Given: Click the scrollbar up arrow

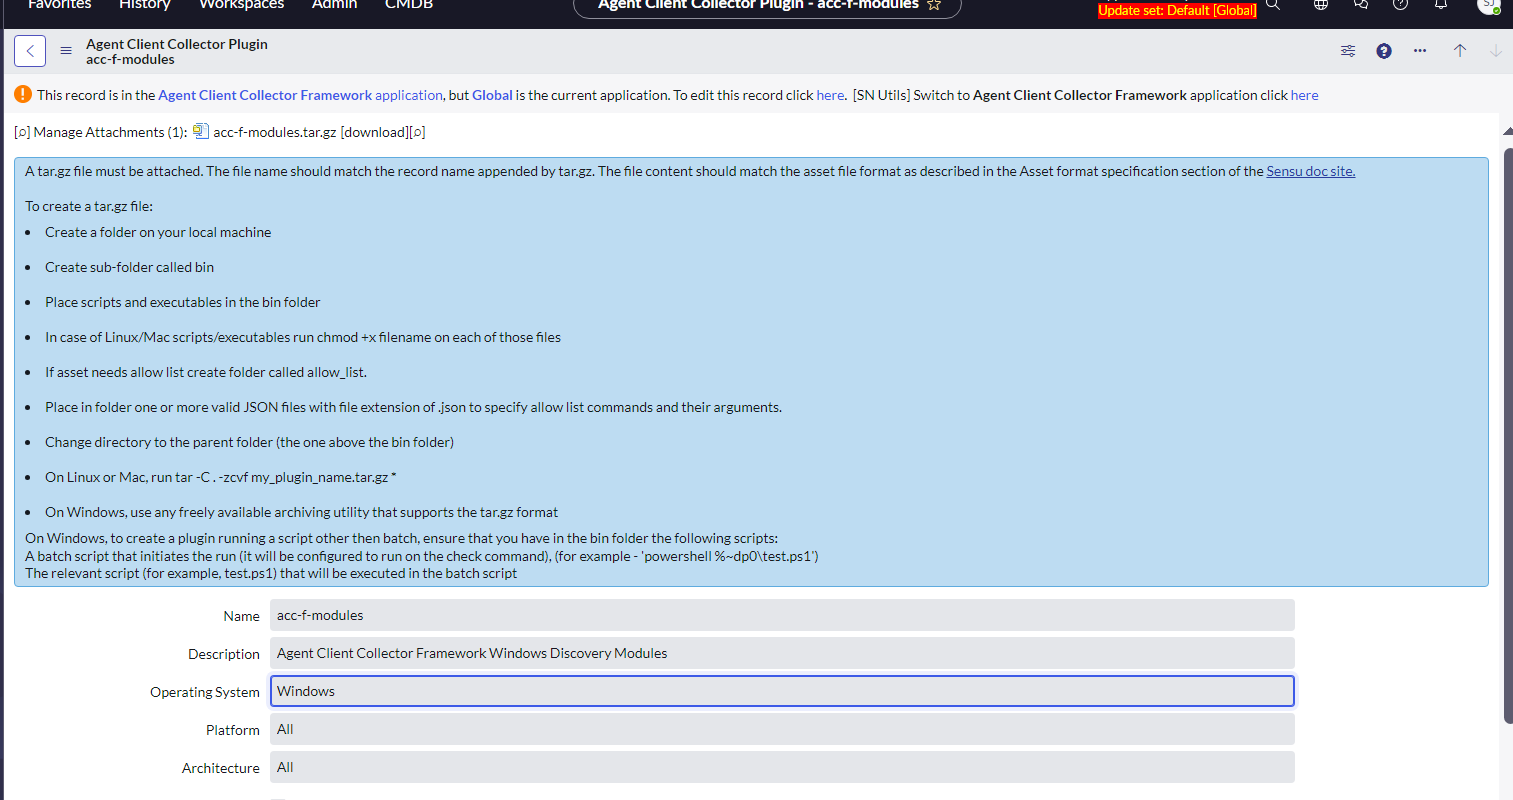Looking at the screenshot, I should click(x=1508, y=131).
